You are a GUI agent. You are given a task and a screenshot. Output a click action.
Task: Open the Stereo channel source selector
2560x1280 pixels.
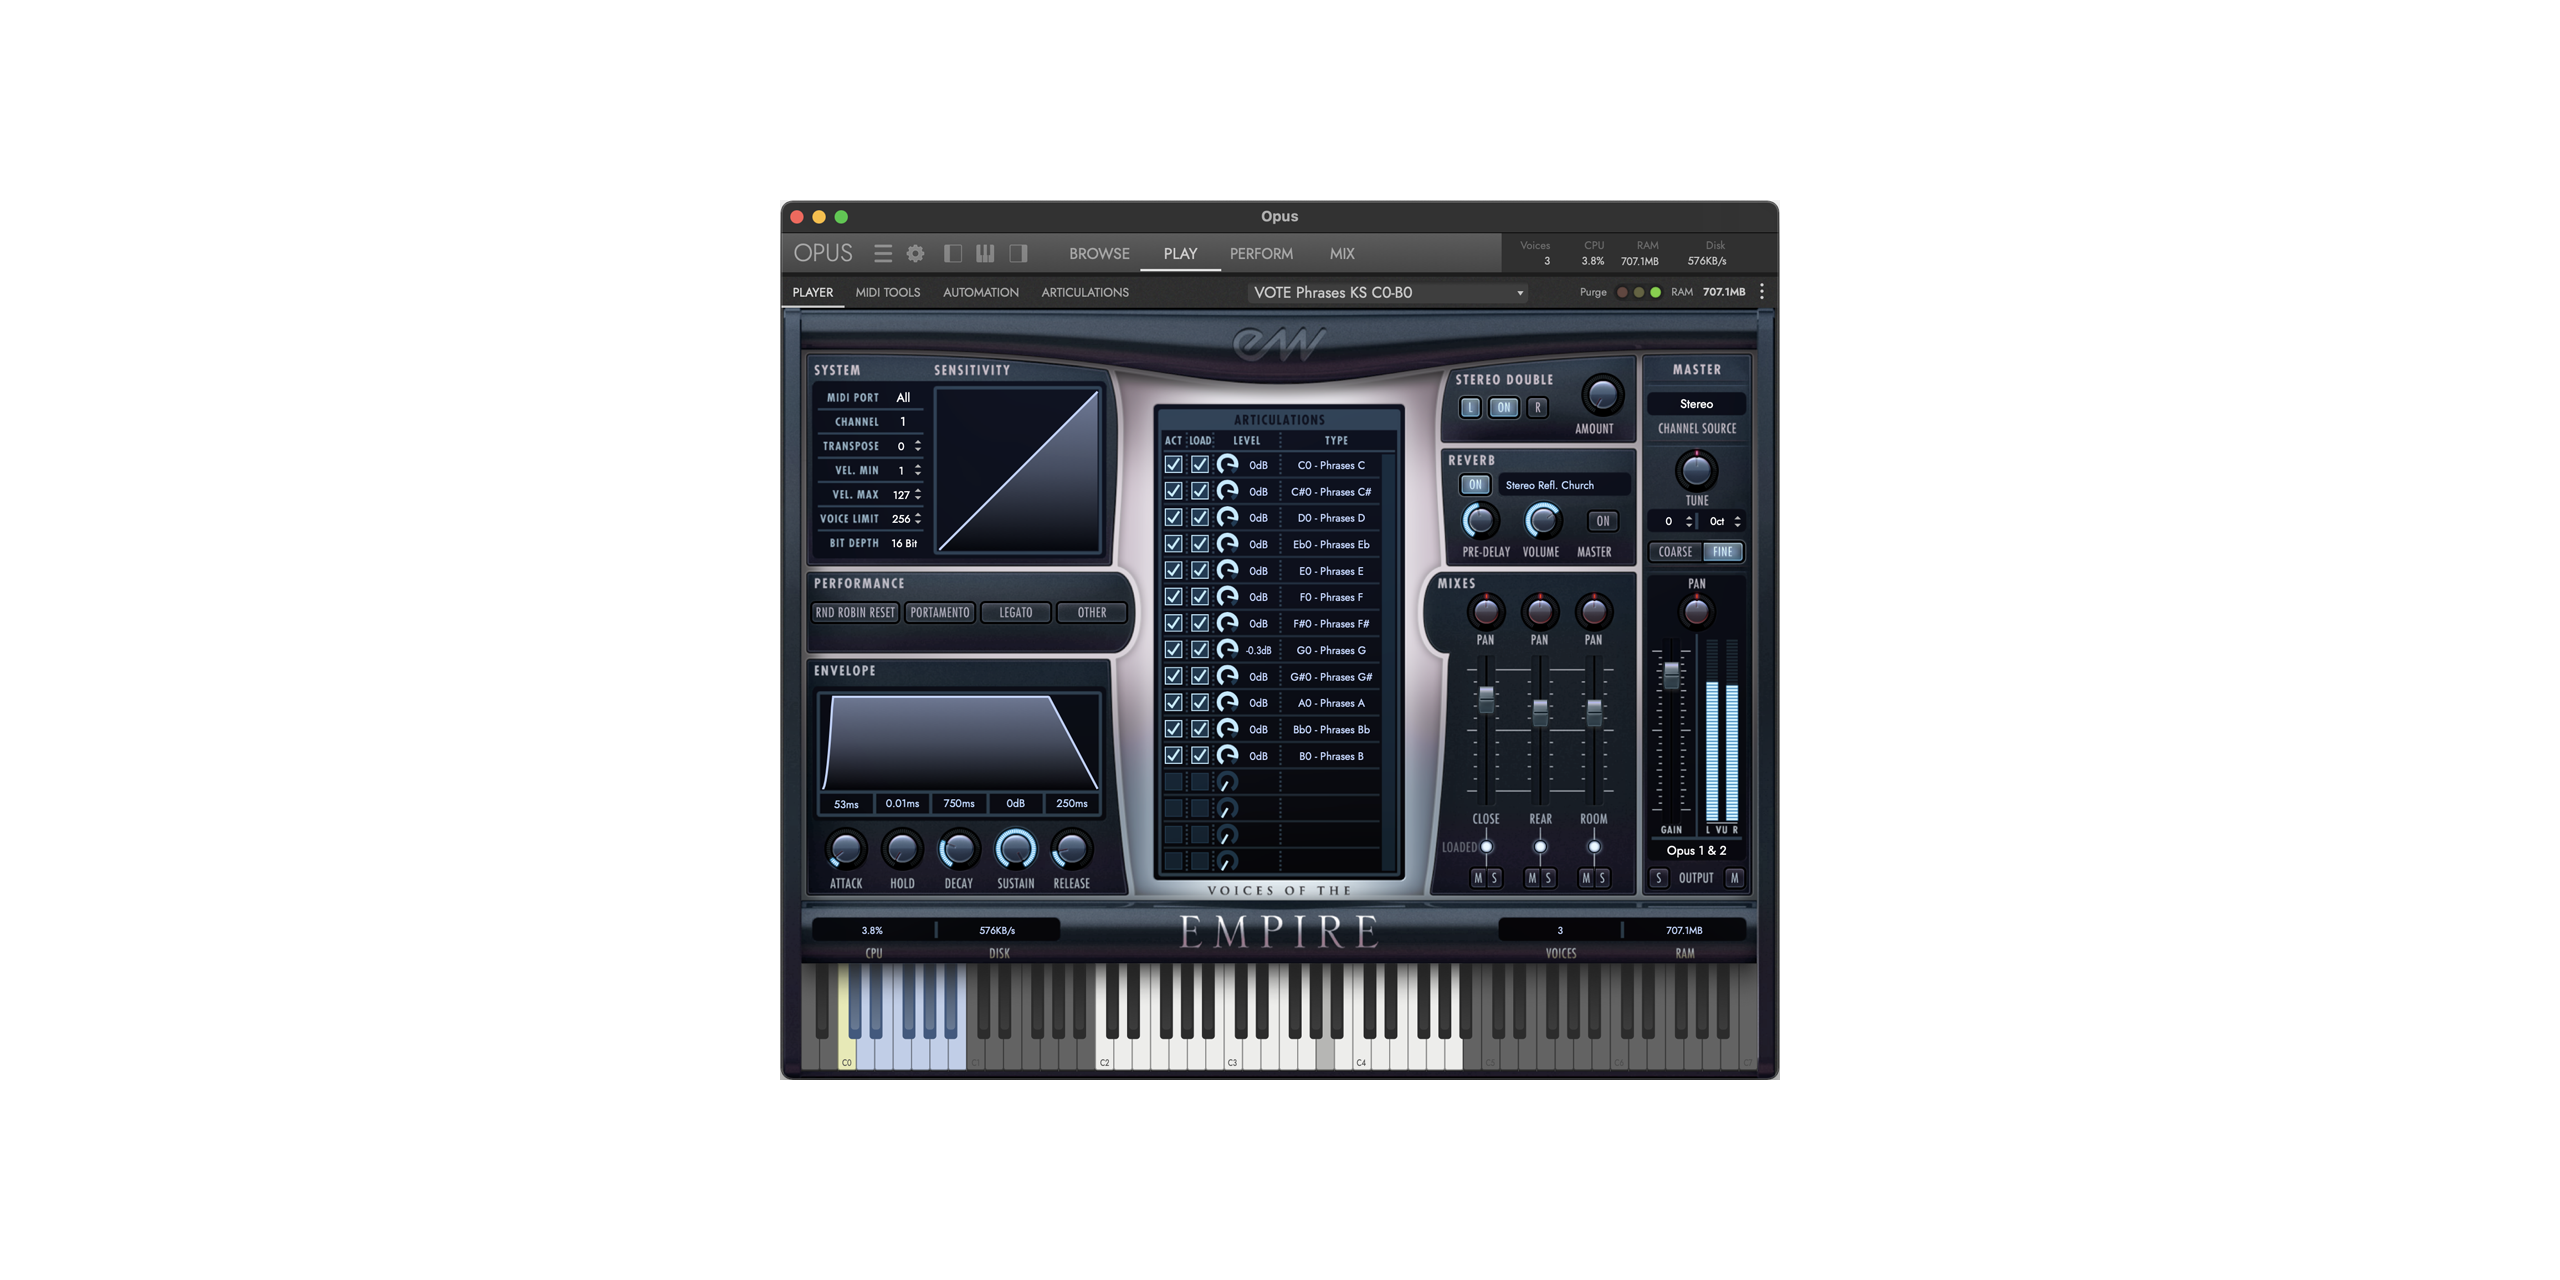[1696, 404]
